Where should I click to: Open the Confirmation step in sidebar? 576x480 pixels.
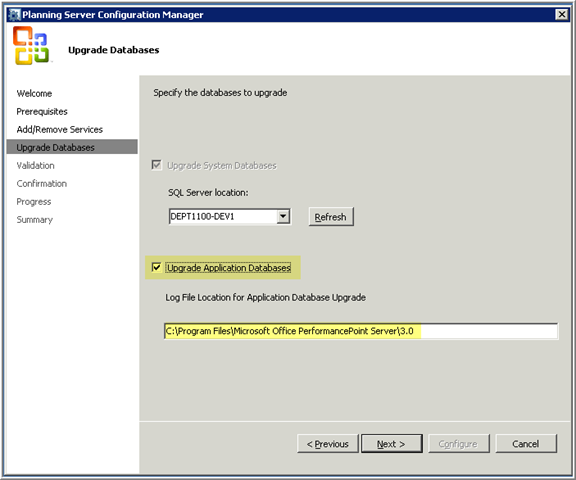42,183
